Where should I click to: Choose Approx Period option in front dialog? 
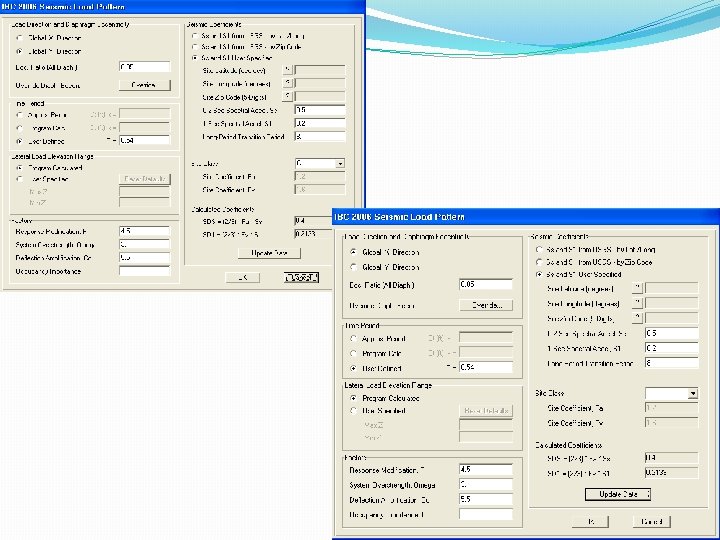pyautogui.click(x=353, y=338)
